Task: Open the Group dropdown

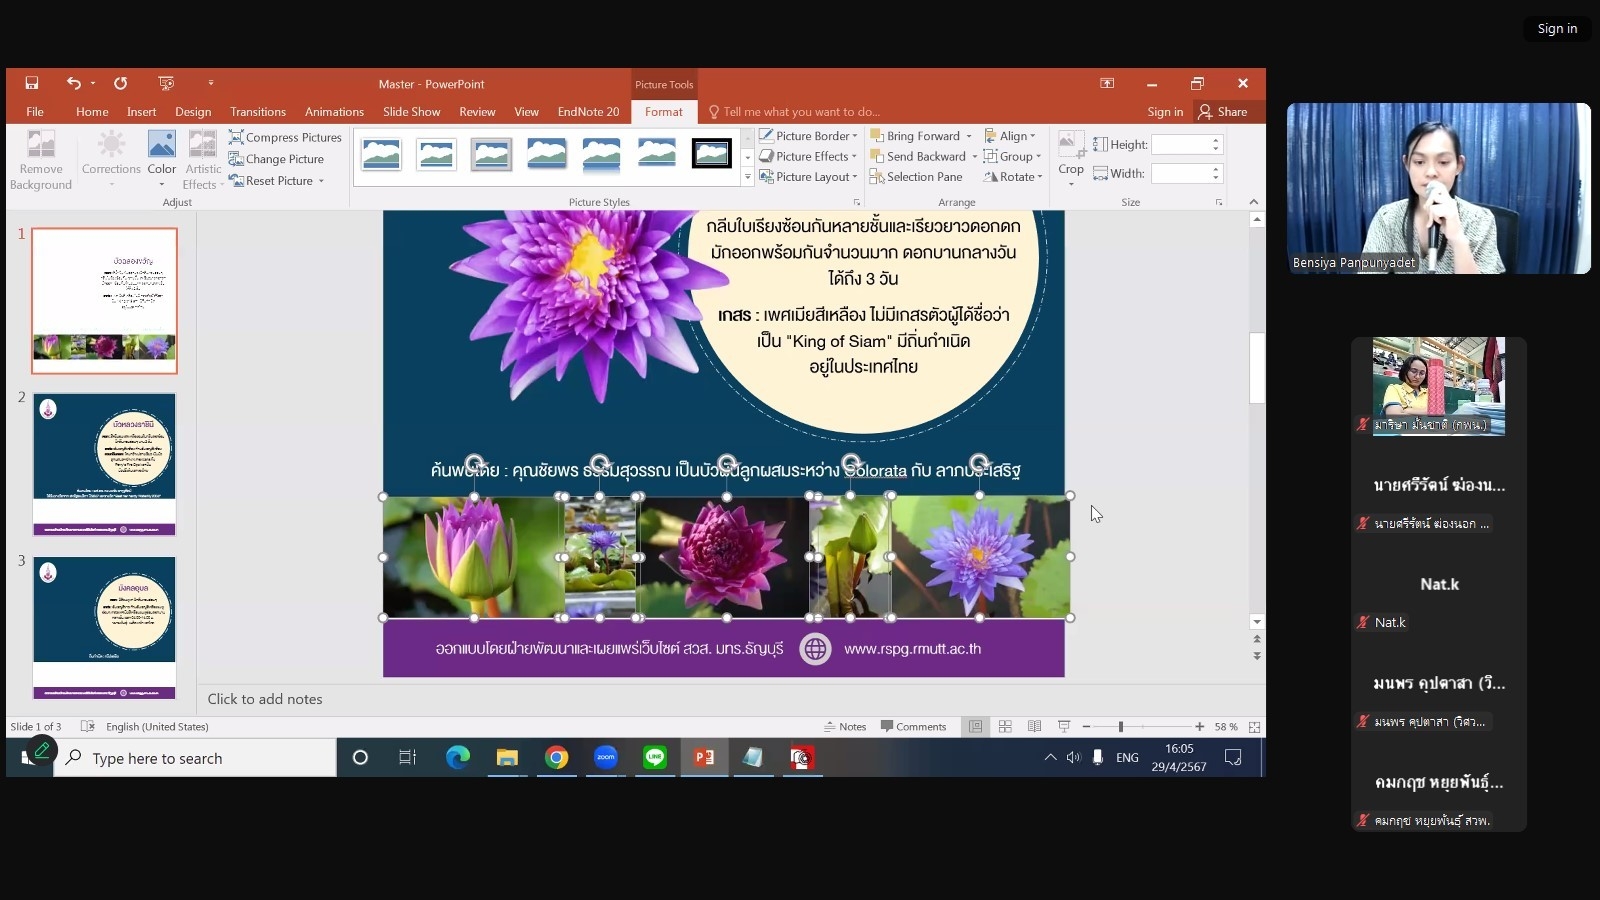Action: (x=1012, y=156)
